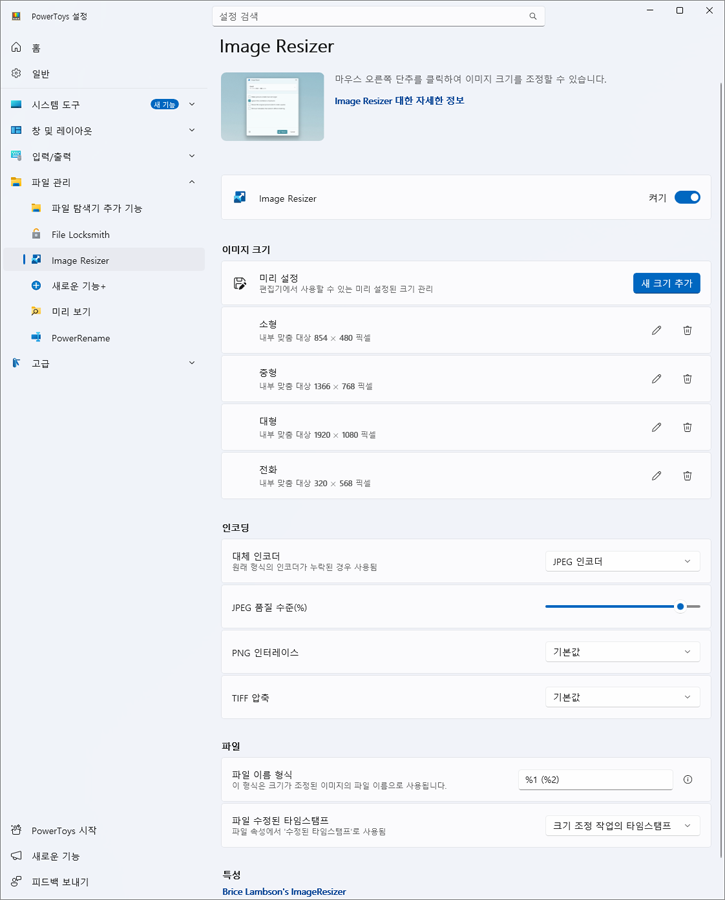Expand the 창 및 레이아웃 chevron
Image resolution: width=725 pixels, height=900 pixels.
(192, 130)
